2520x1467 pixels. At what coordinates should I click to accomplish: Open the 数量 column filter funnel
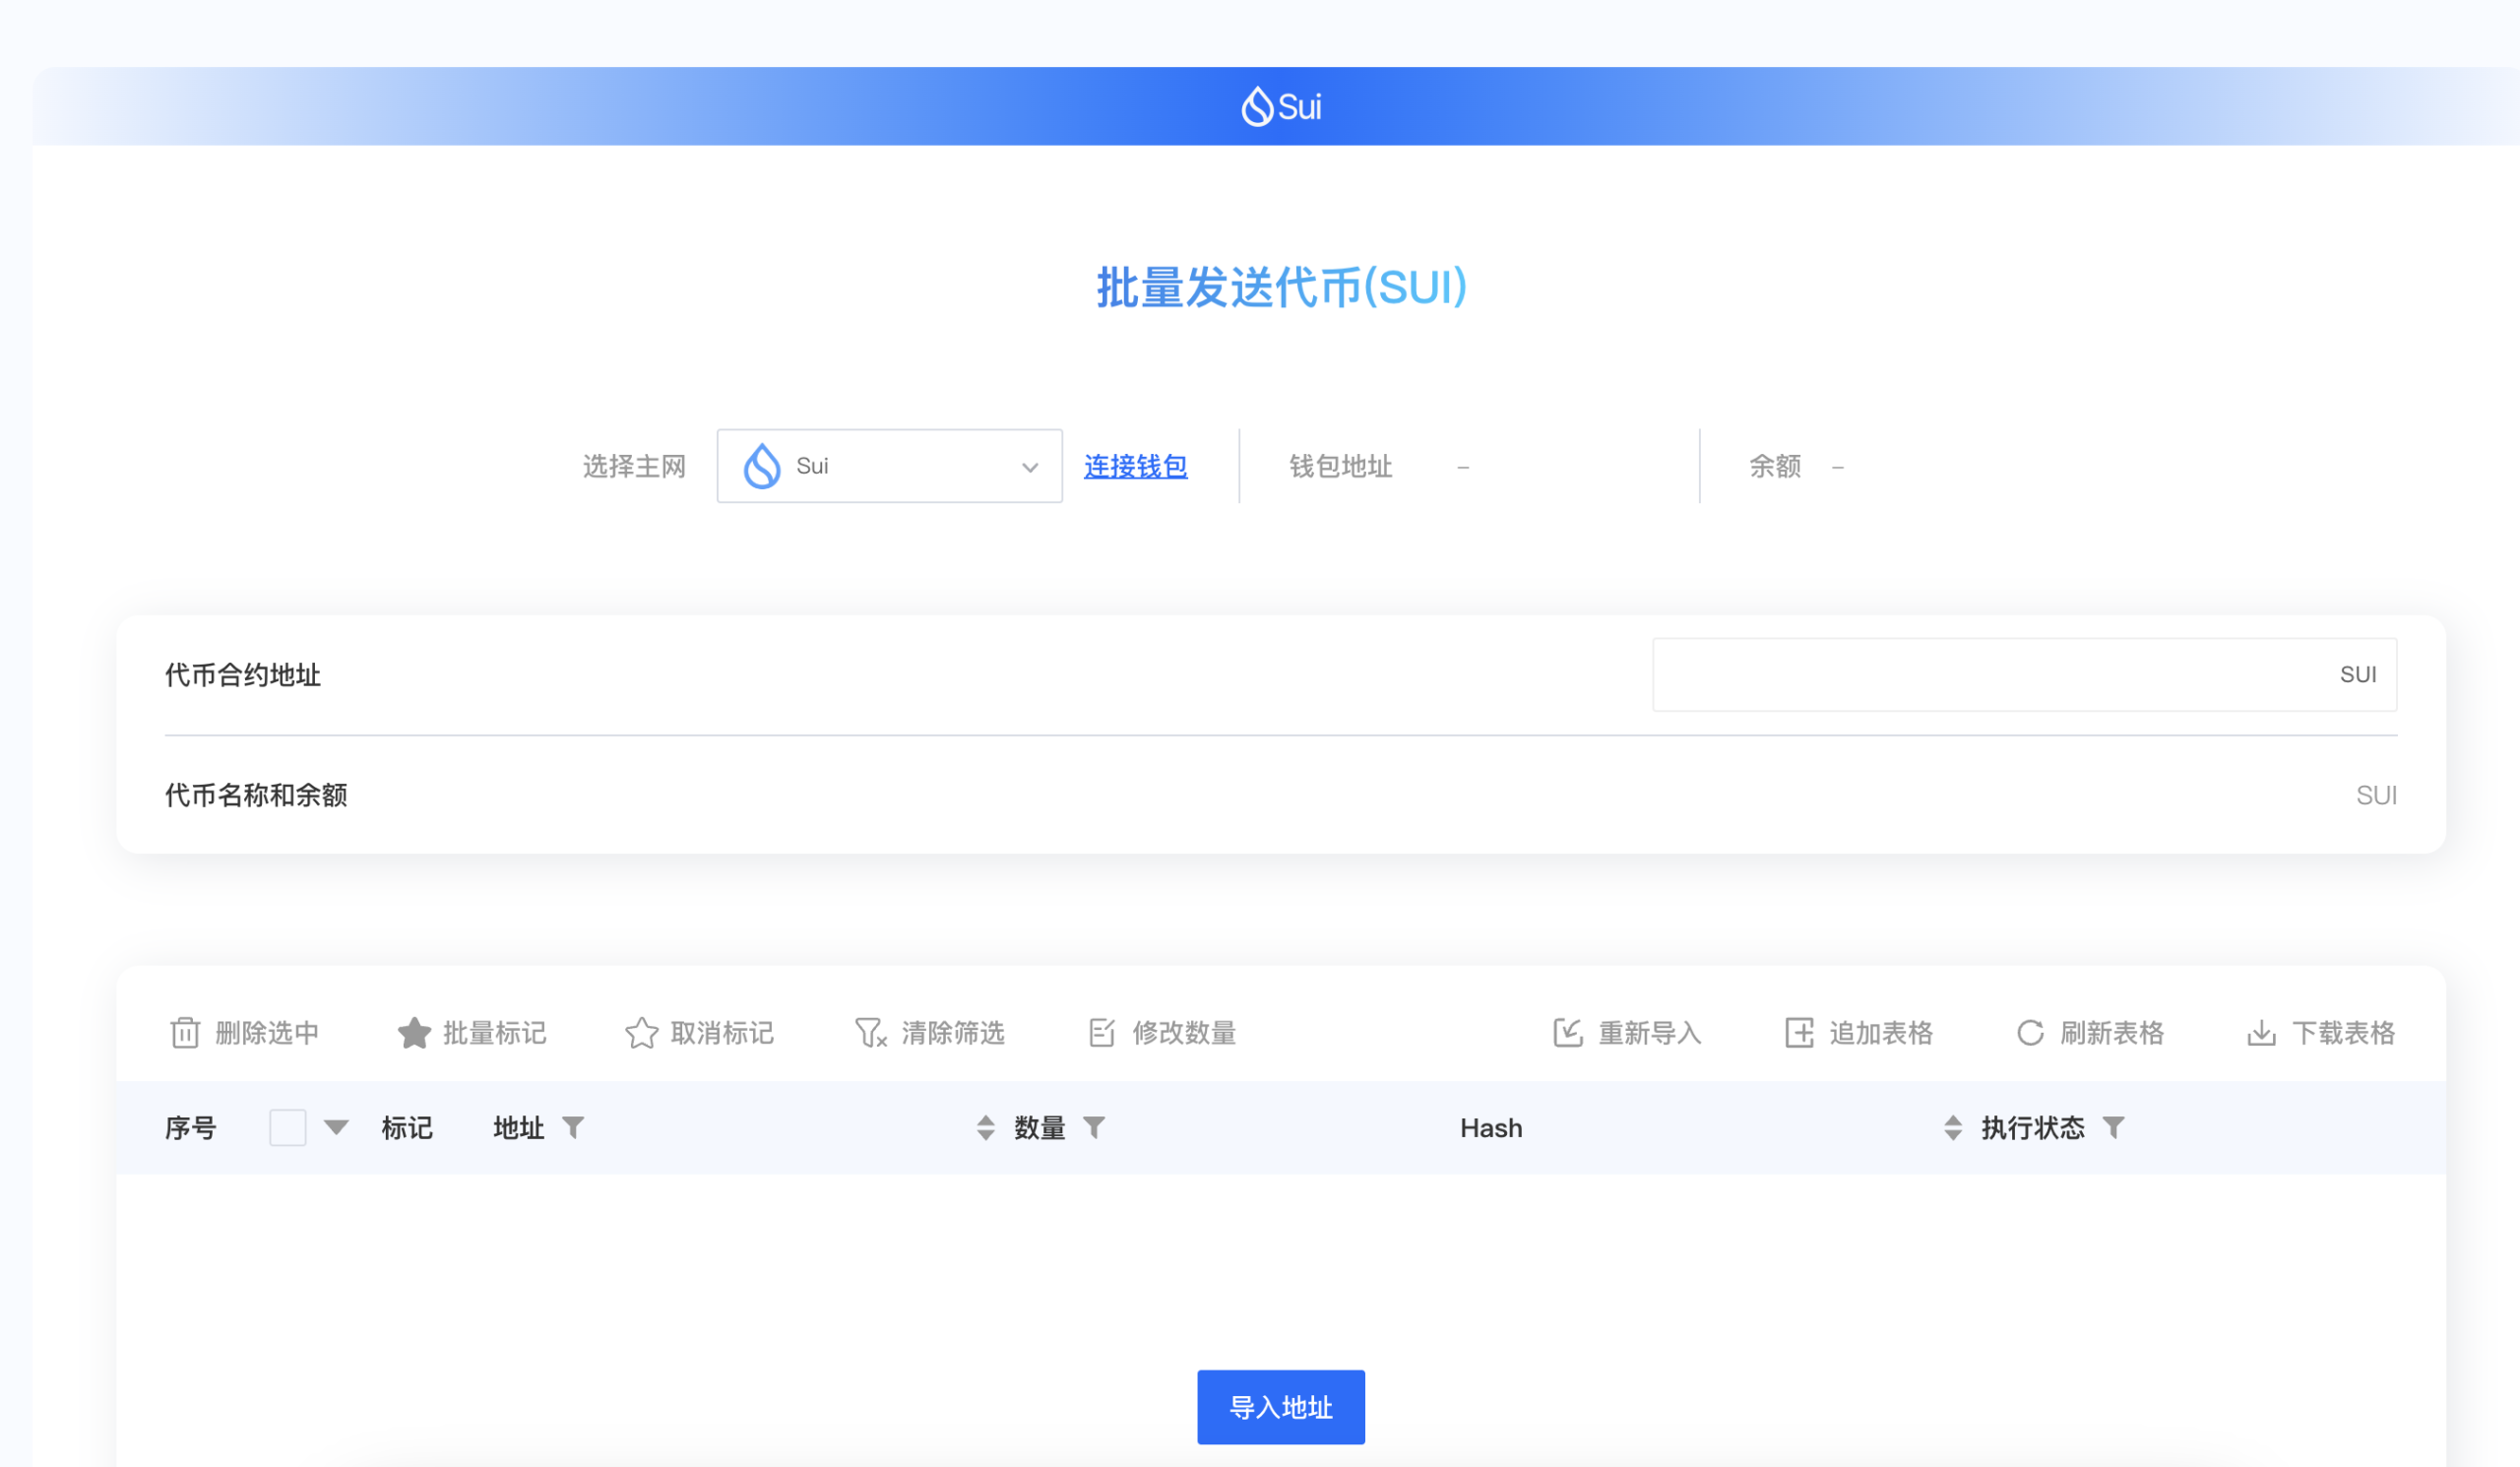[1094, 1128]
